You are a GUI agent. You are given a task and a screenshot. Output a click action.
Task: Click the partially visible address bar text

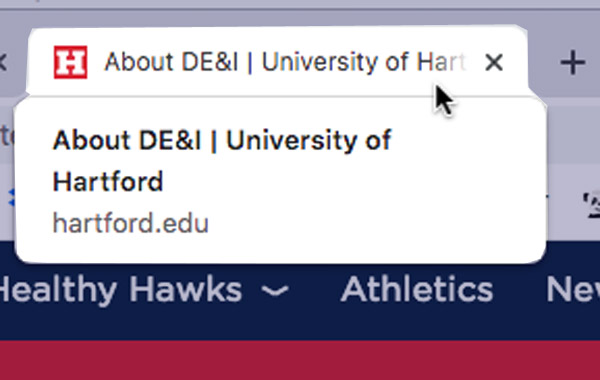click(7, 137)
